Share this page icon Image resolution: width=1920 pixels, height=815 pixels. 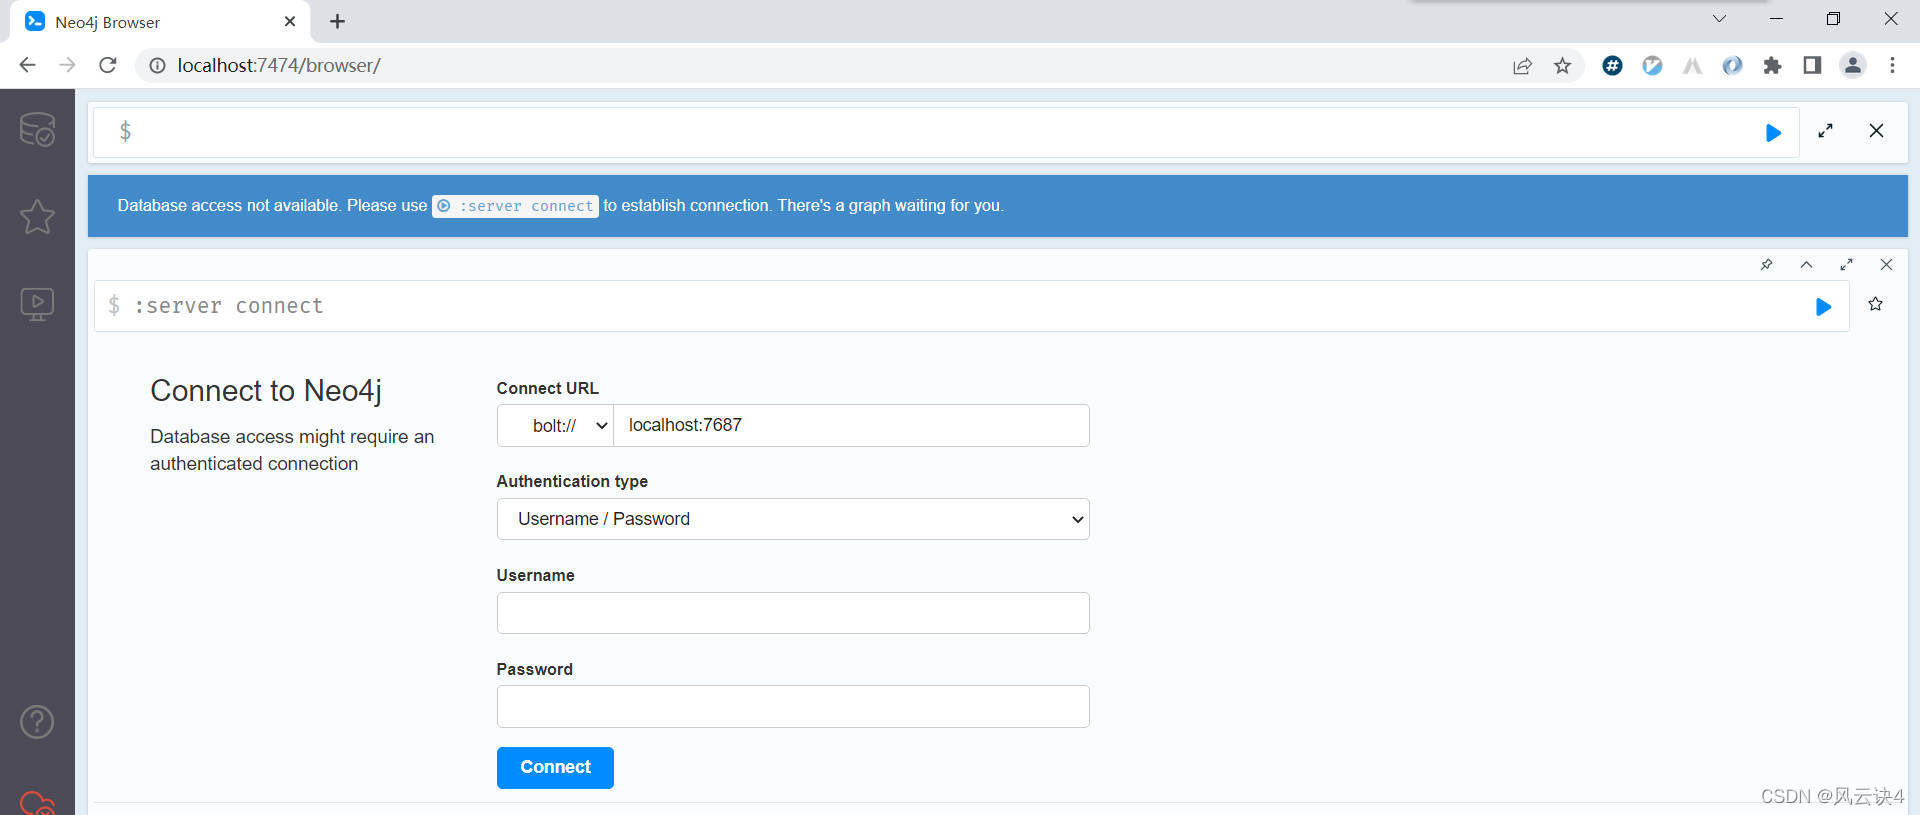pyautogui.click(x=1522, y=66)
